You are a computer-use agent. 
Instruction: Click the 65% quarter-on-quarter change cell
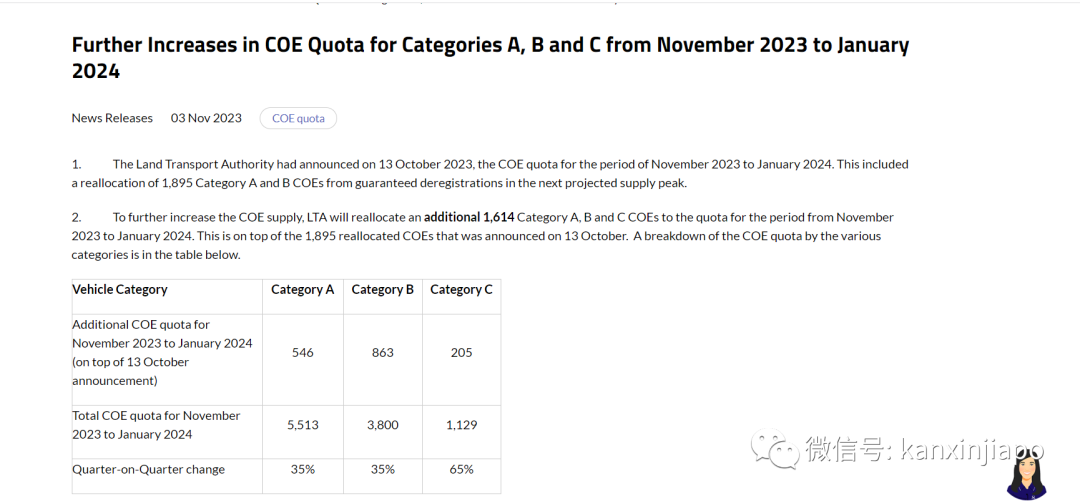click(461, 469)
